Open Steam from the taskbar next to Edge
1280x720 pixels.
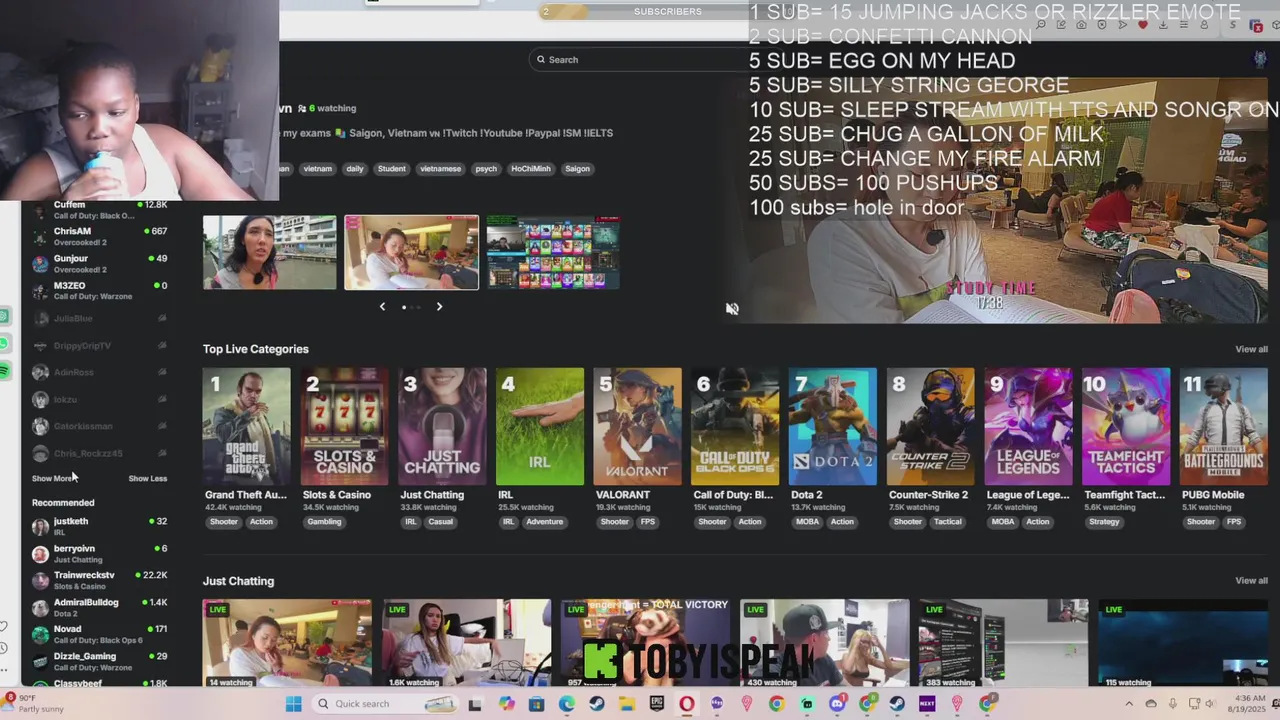[597, 704]
